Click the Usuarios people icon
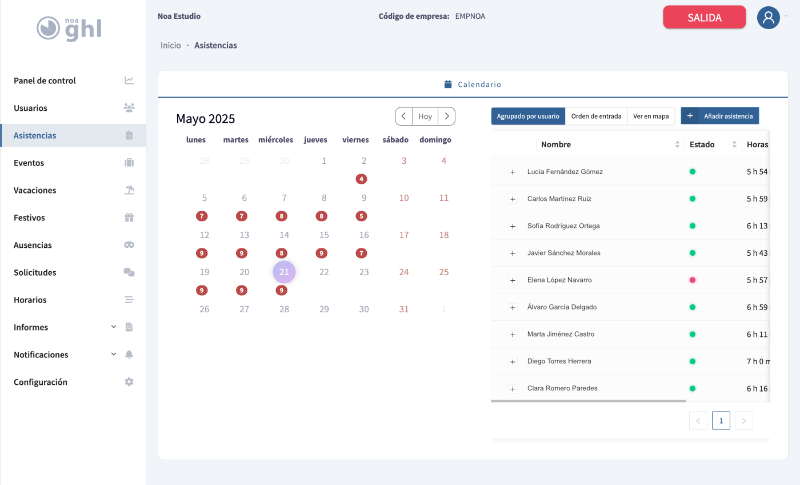The image size is (800, 485). [x=128, y=108]
